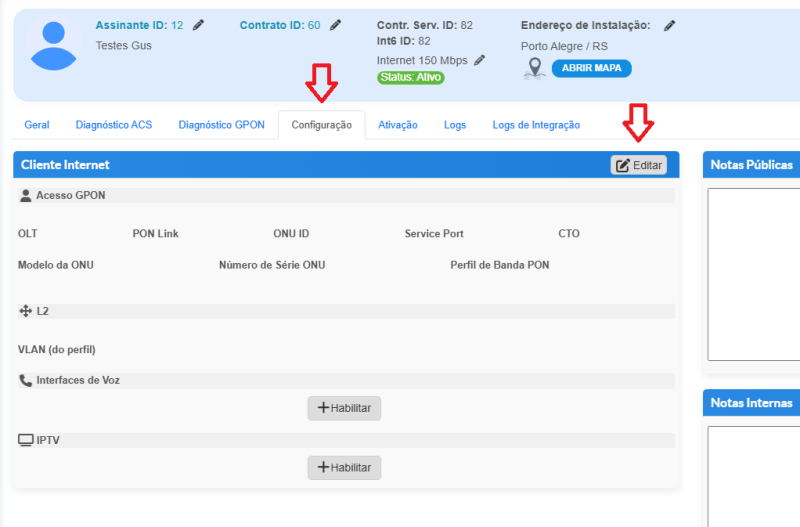
Task: Click the IPTV monitor icon
Action: point(26,440)
